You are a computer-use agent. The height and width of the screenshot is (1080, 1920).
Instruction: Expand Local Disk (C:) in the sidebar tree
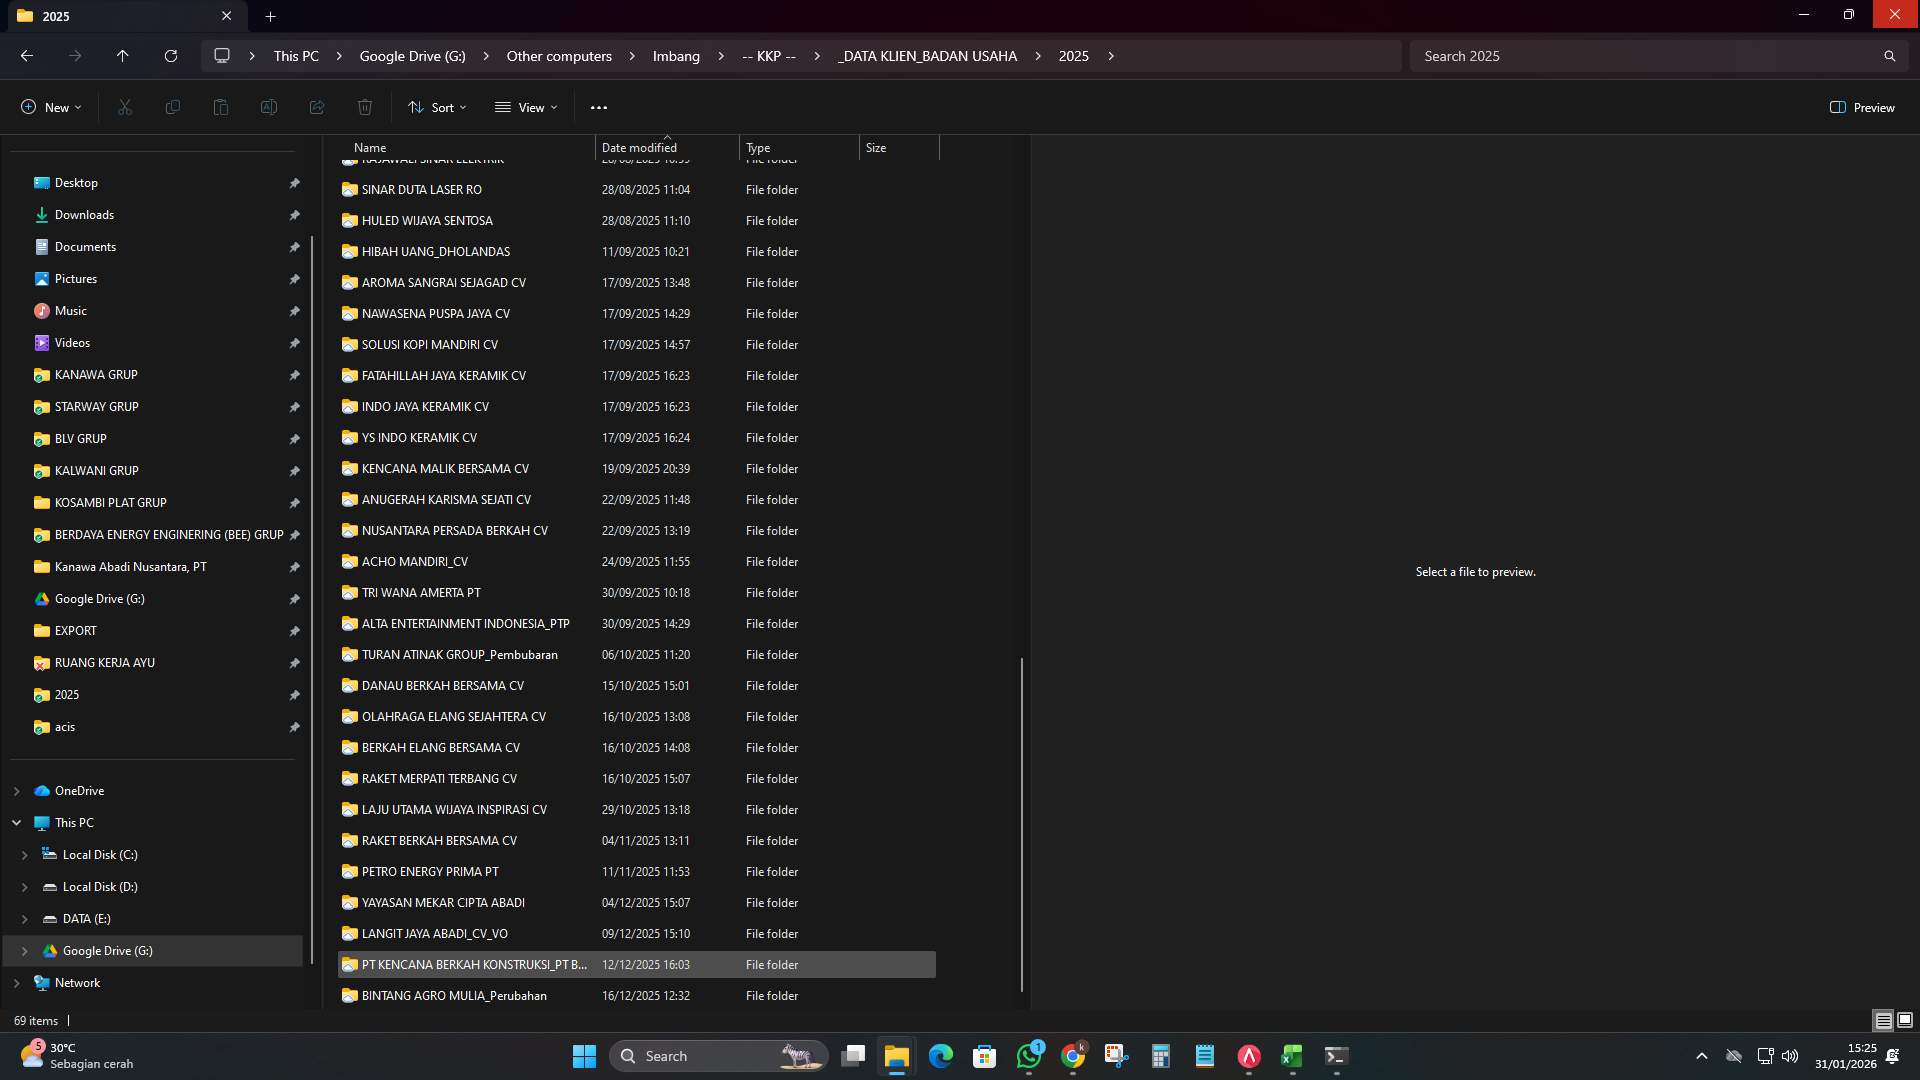click(x=24, y=855)
